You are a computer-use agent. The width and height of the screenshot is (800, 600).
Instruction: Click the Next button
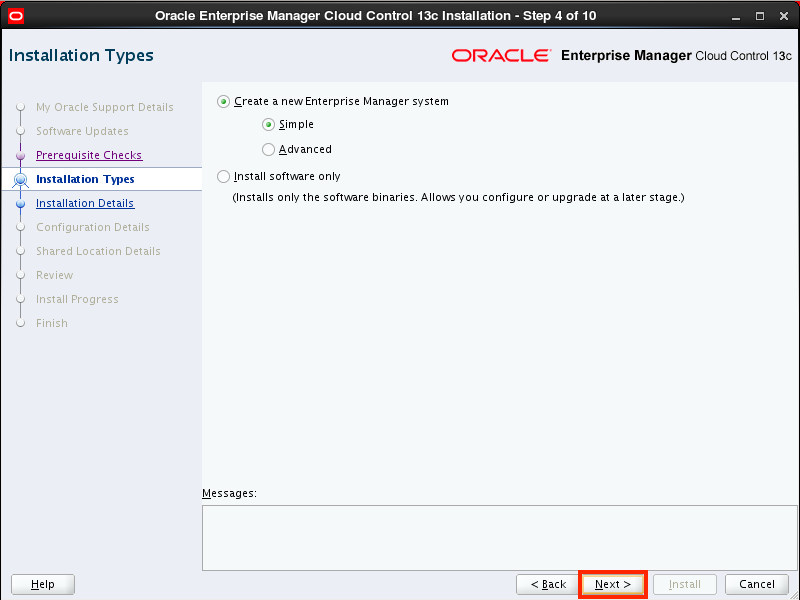click(x=613, y=584)
